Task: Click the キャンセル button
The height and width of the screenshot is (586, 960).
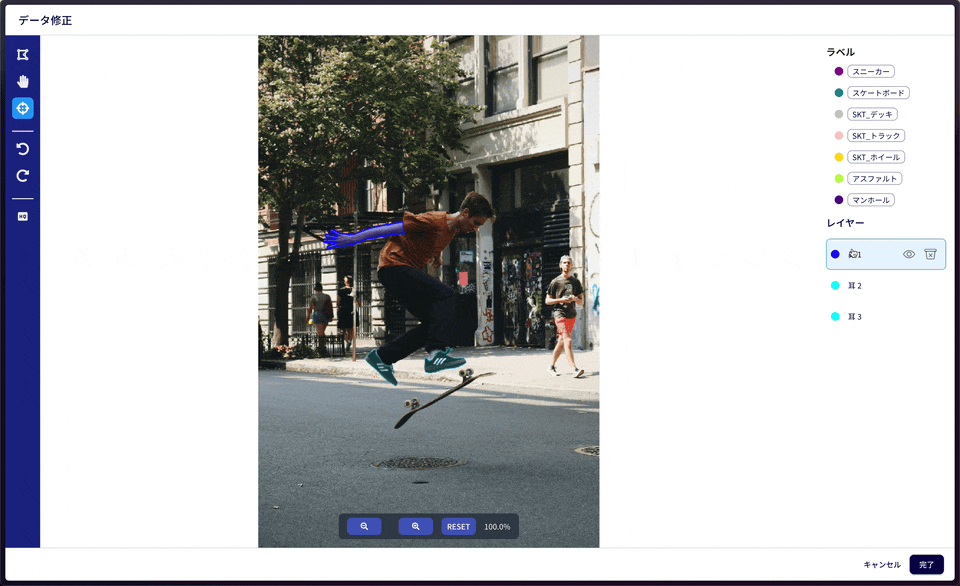Action: click(x=881, y=565)
